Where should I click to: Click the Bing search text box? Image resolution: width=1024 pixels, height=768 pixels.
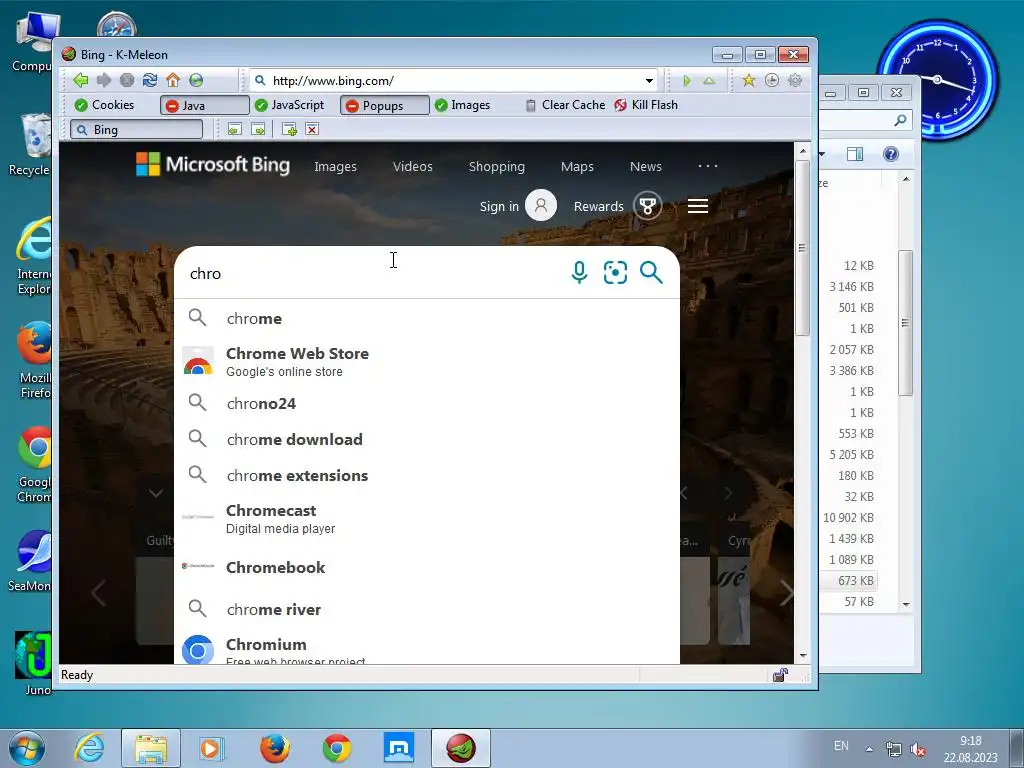[372, 274]
